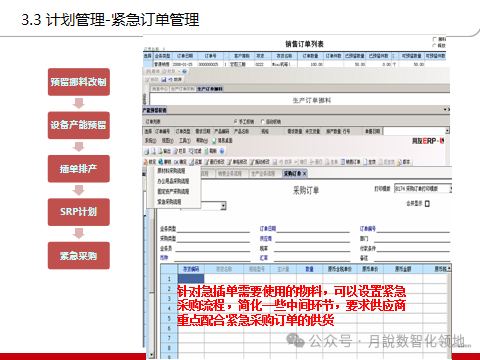Choose 紧急采购流程 from the popup menu
This screenshot has width=480, height=360.
point(169,202)
